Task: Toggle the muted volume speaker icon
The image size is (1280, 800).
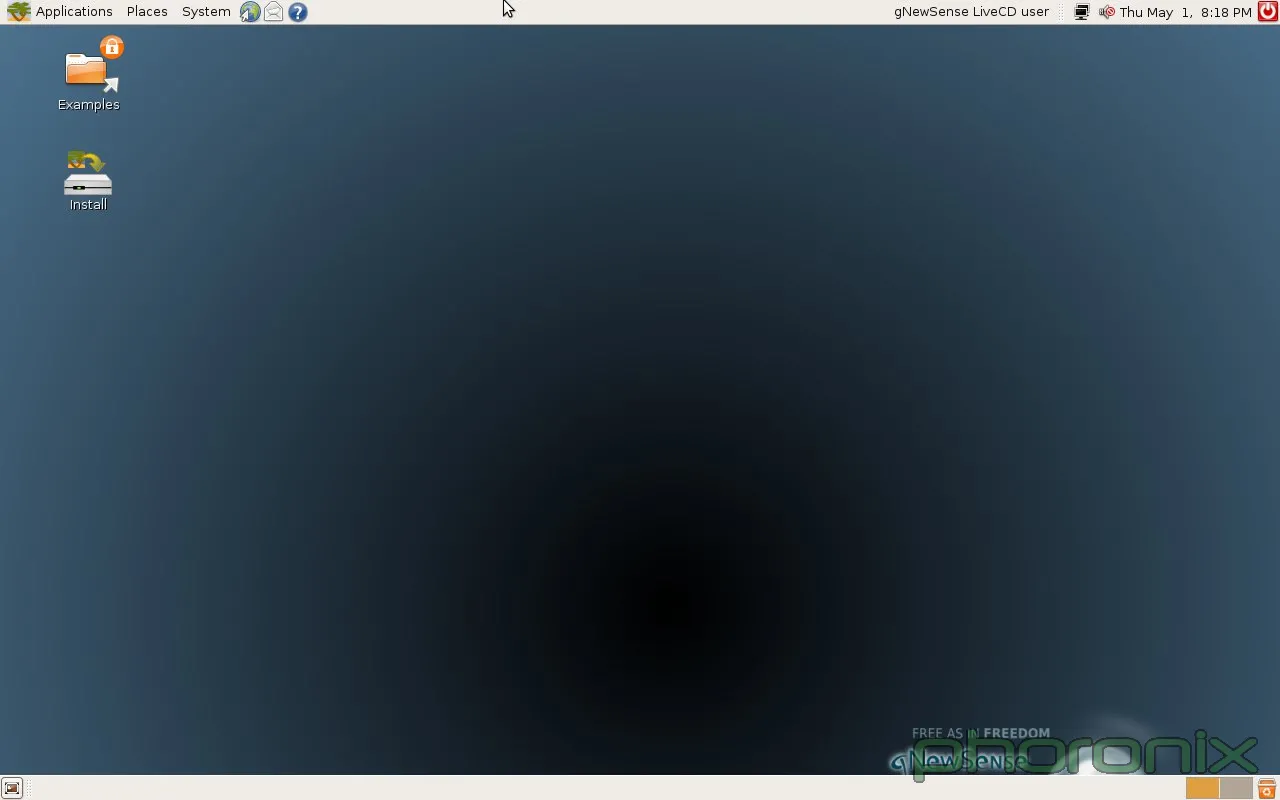Action: (1106, 12)
